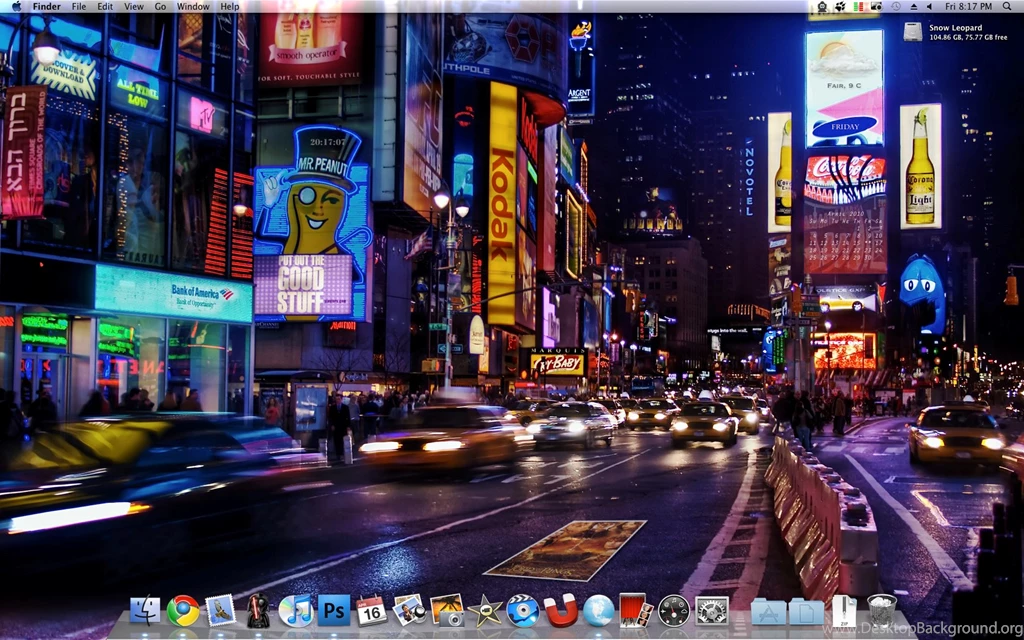The width and height of the screenshot is (1024, 640).
Task: Open iTunes in the dock
Action: click(295, 609)
